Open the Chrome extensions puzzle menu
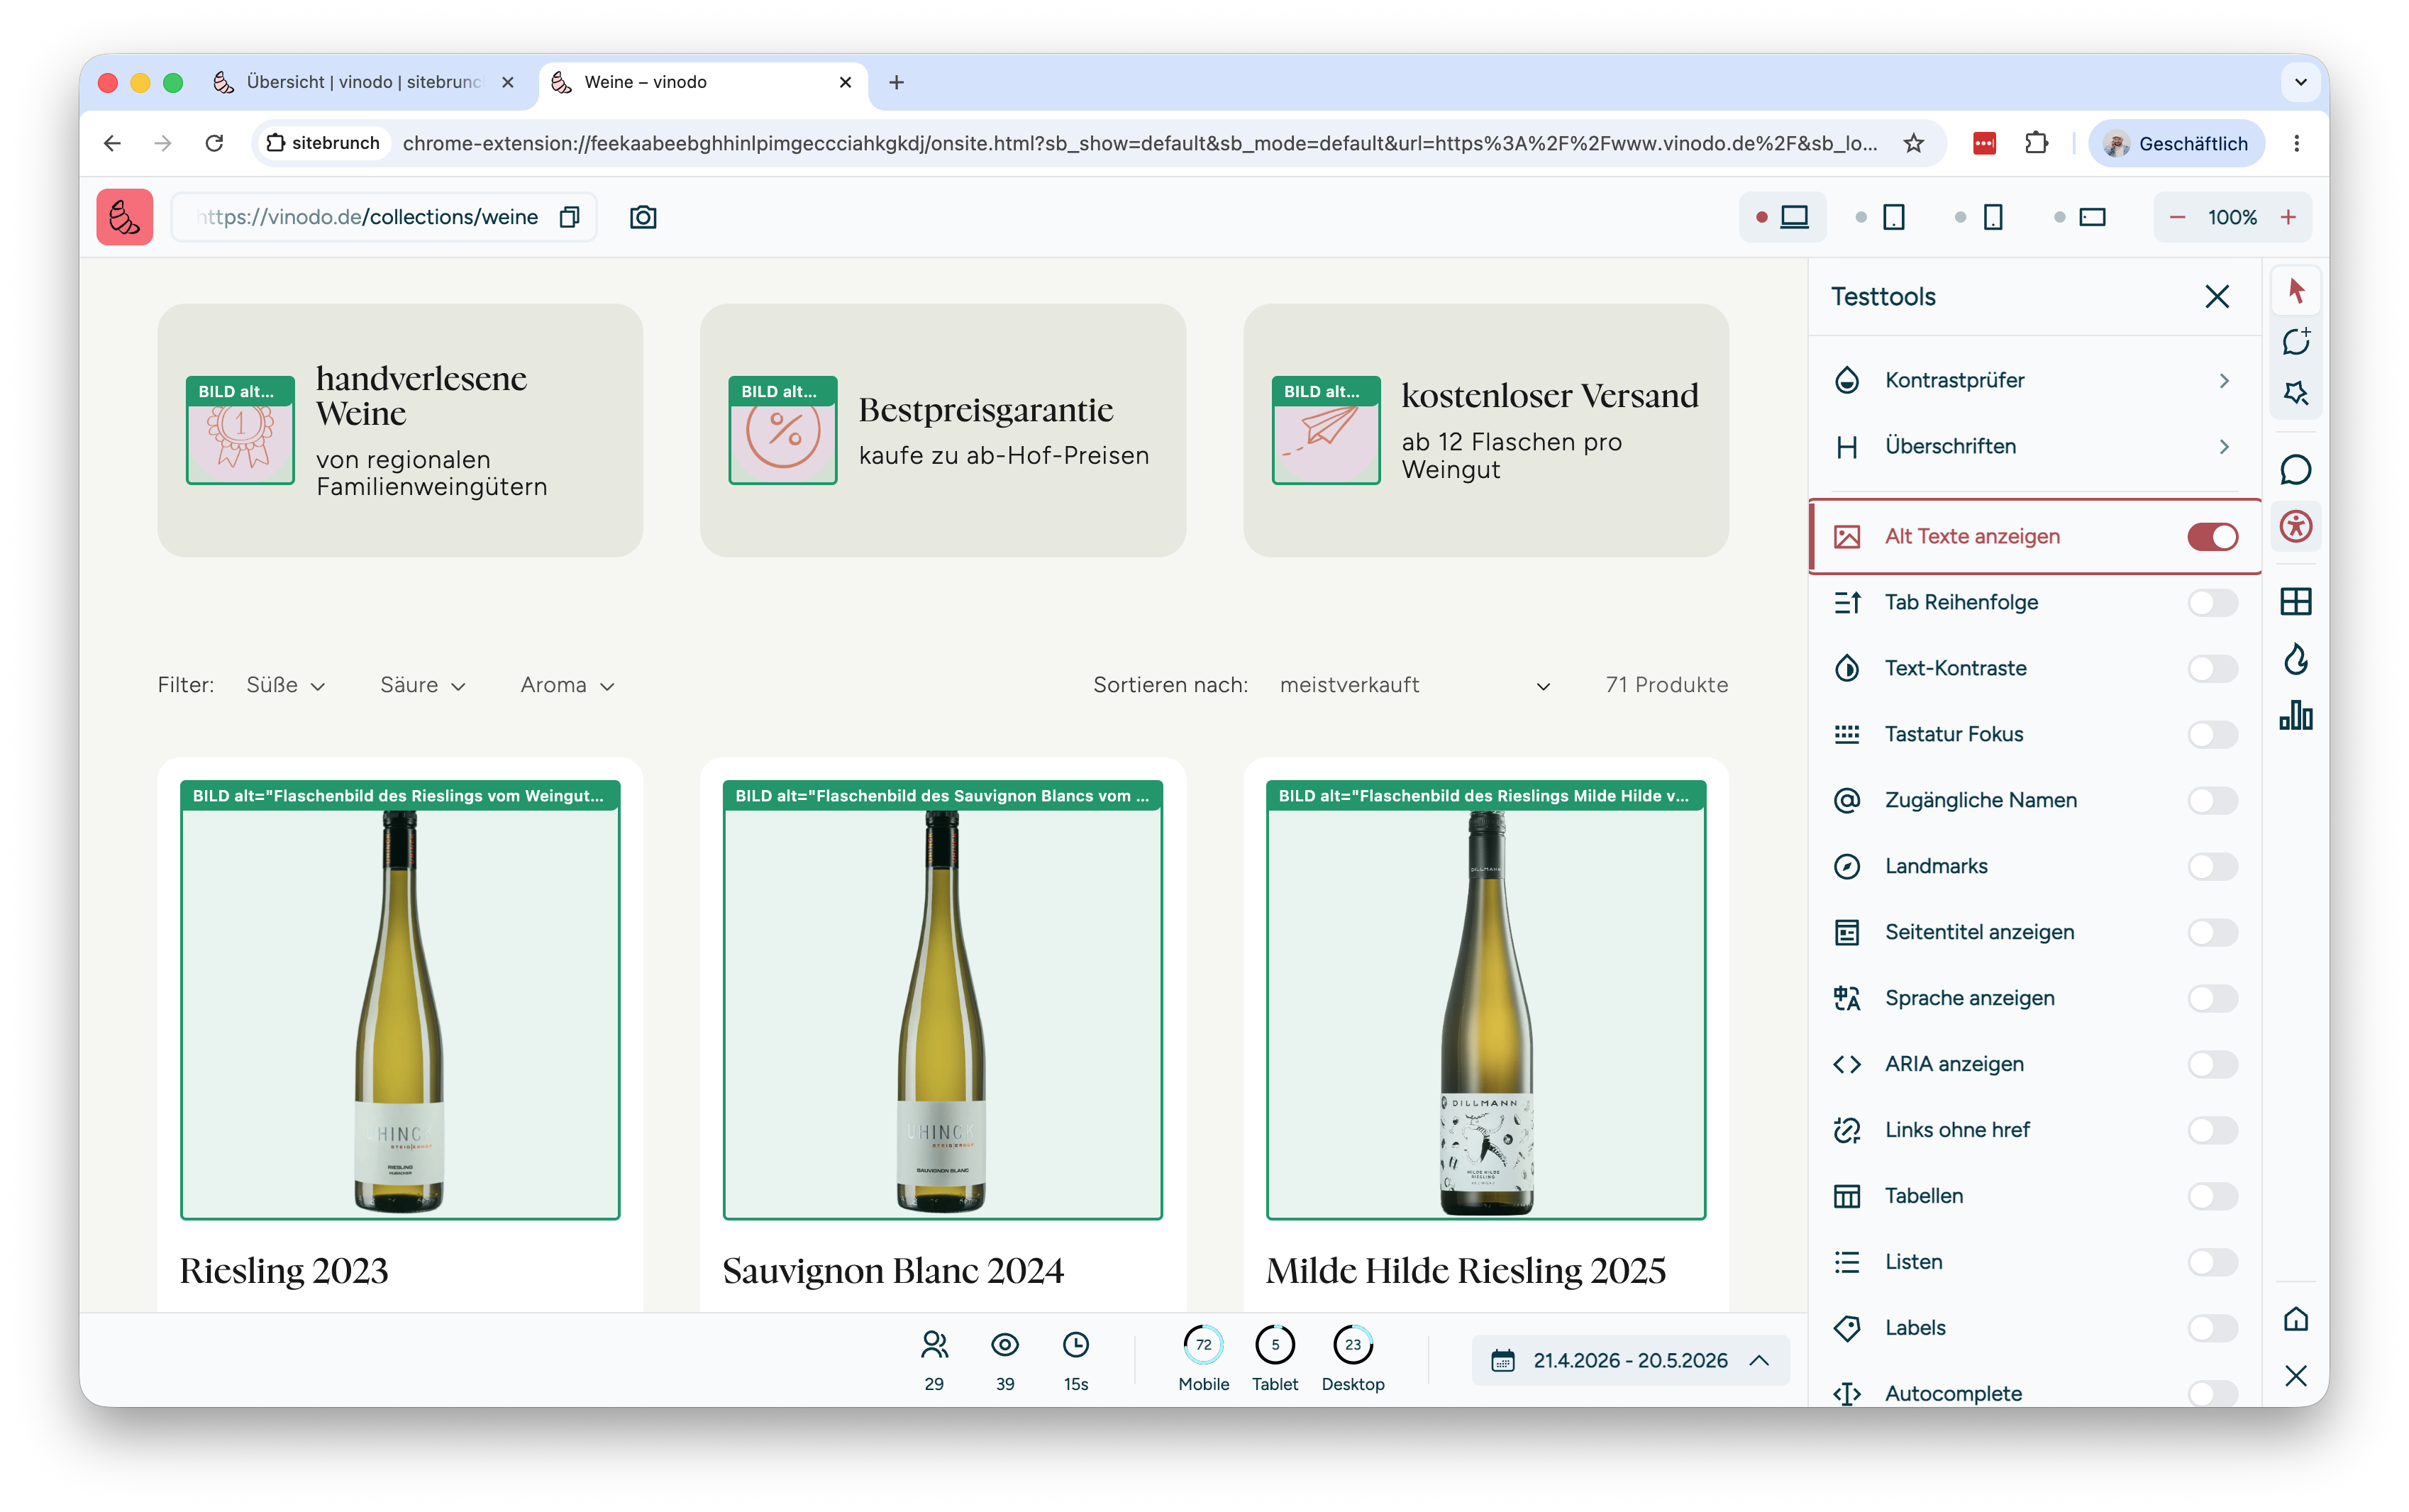This screenshot has width=2409, height=1512. pos(2036,144)
